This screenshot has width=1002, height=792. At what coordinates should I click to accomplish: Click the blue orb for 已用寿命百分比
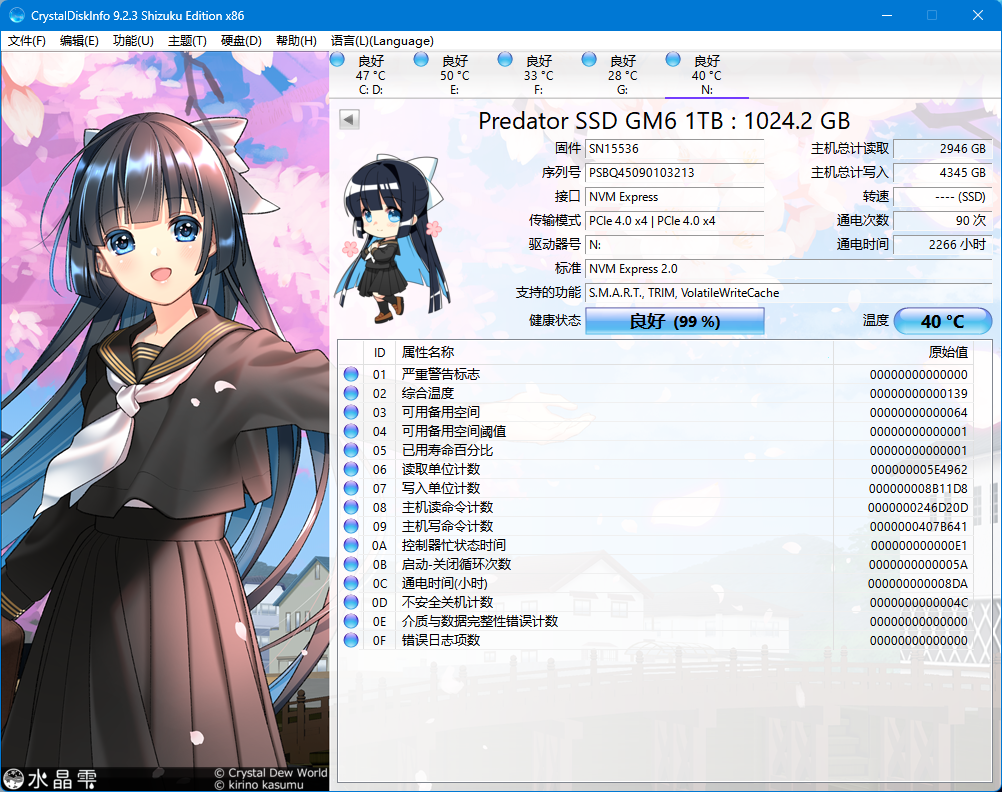[x=351, y=450]
